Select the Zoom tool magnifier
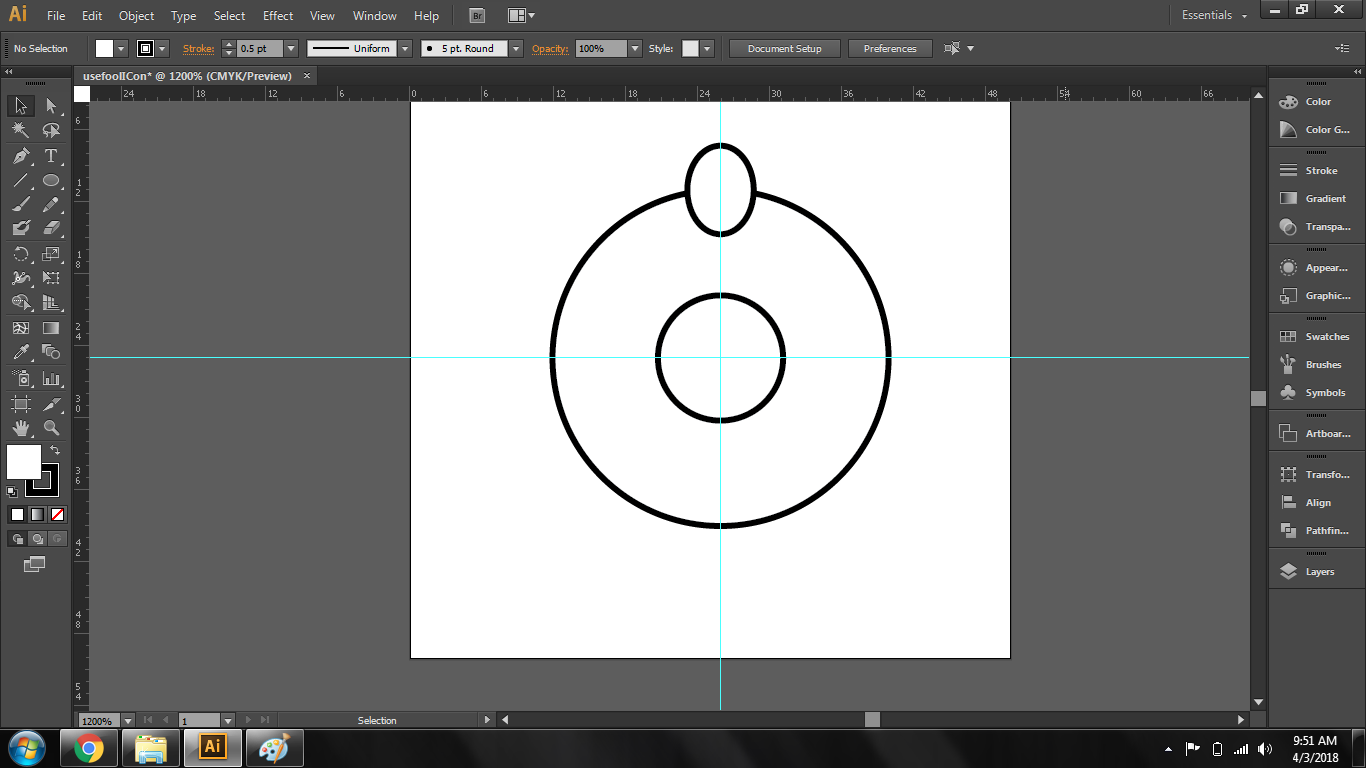This screenshot has height=768, width=1366. point(51,428)
